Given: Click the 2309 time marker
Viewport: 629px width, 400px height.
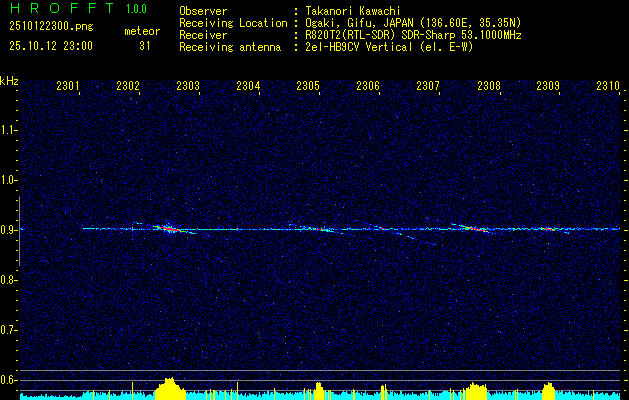Looking at the screenshot, I should 548,85.
